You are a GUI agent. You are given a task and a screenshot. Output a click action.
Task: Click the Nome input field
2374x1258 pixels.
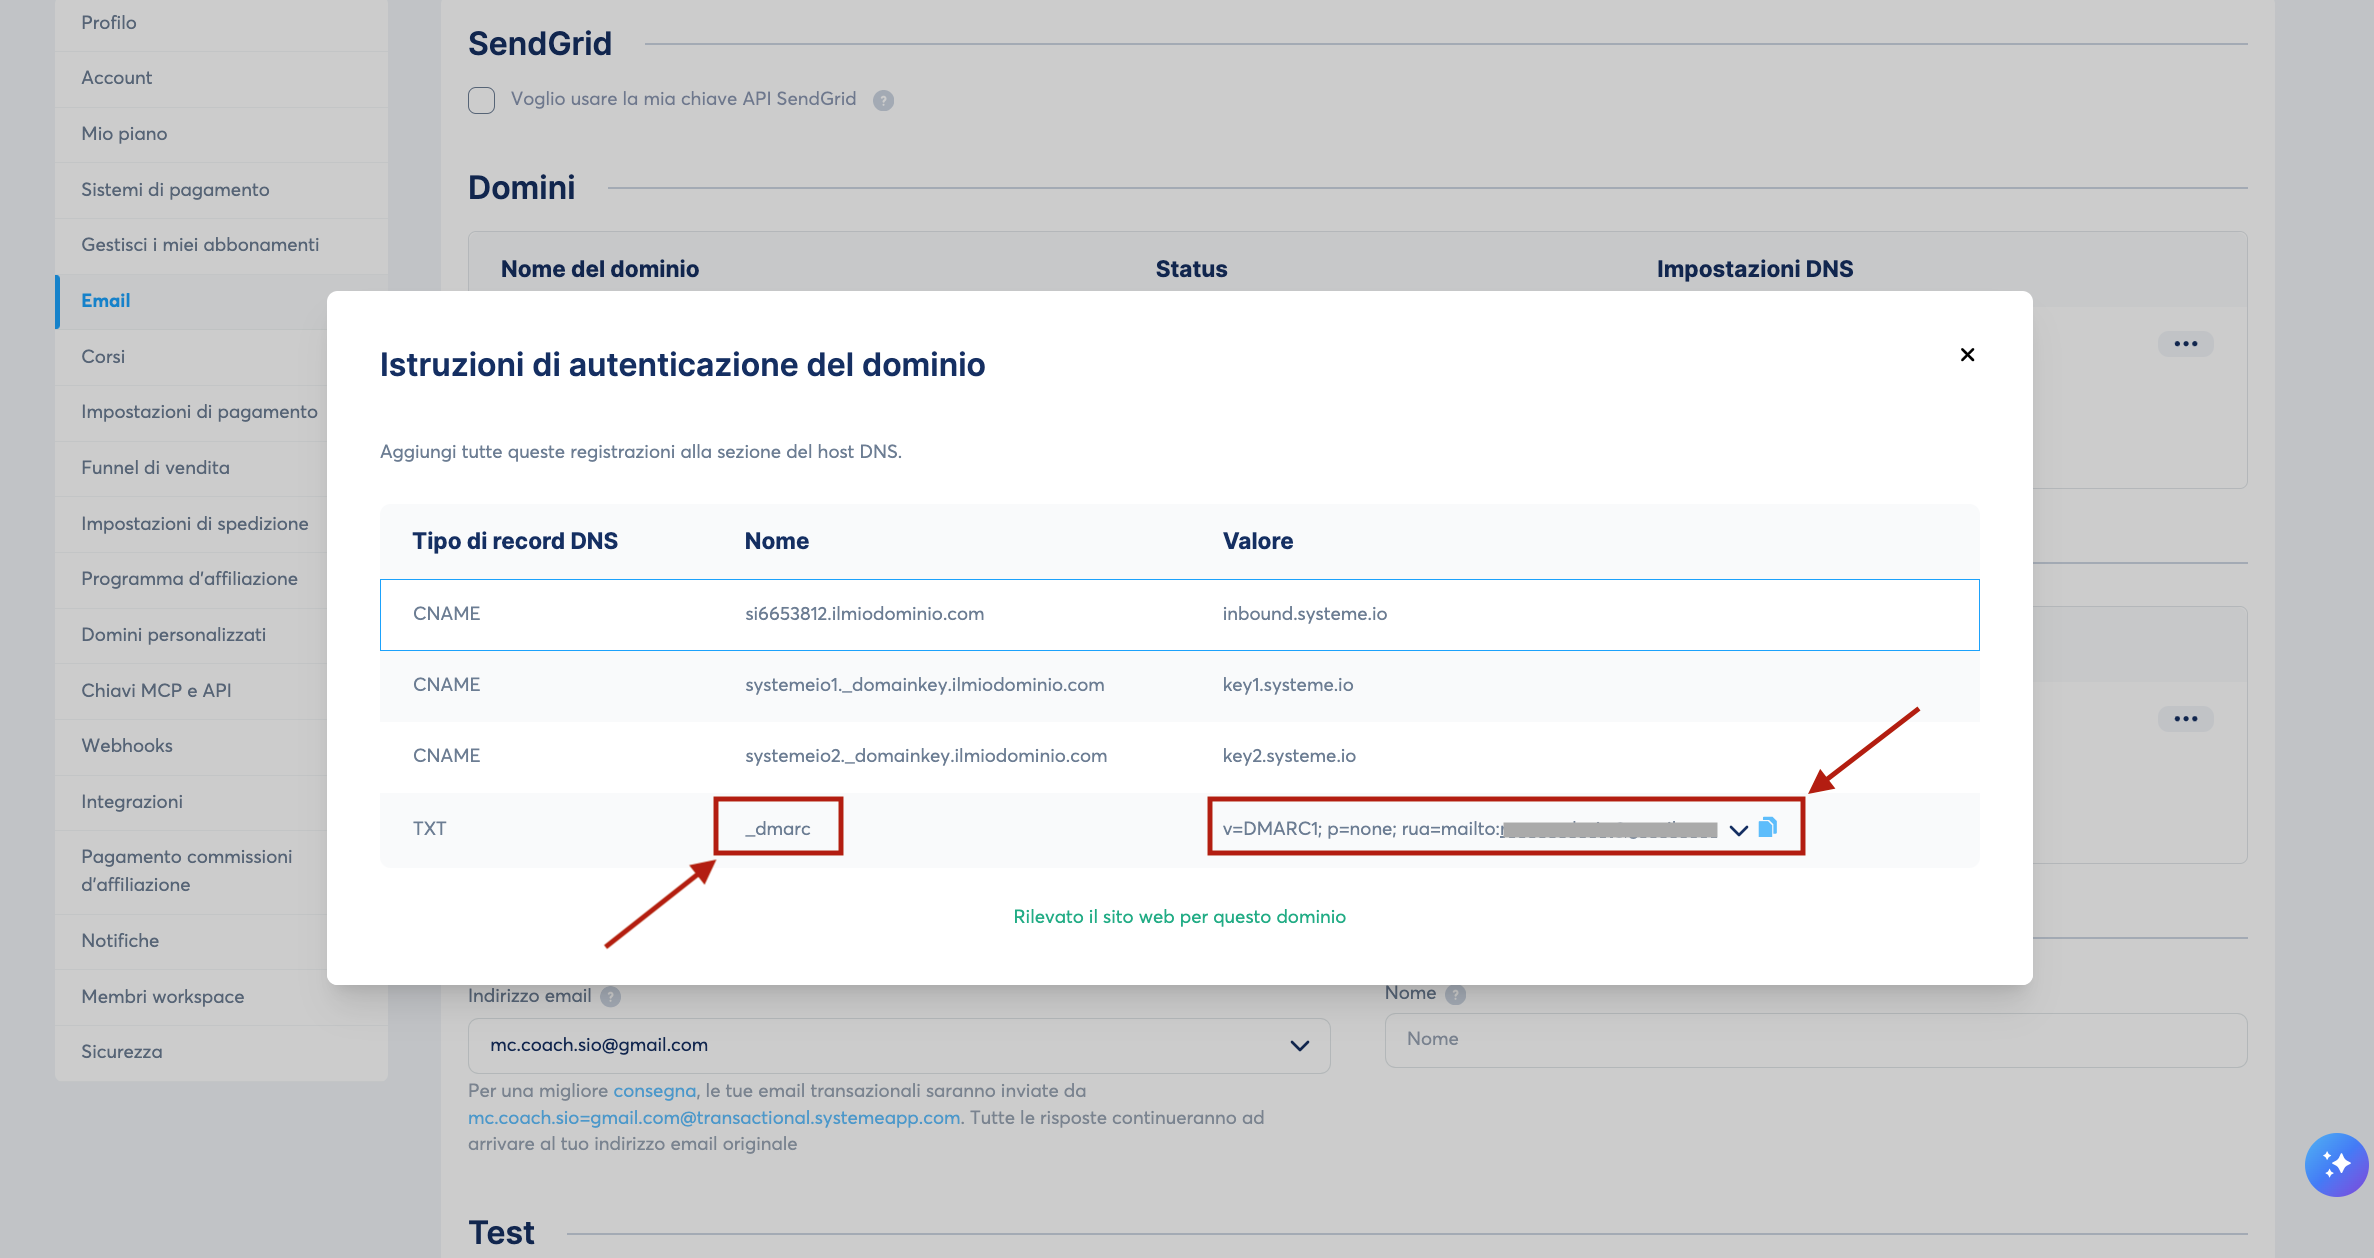1815,1039
